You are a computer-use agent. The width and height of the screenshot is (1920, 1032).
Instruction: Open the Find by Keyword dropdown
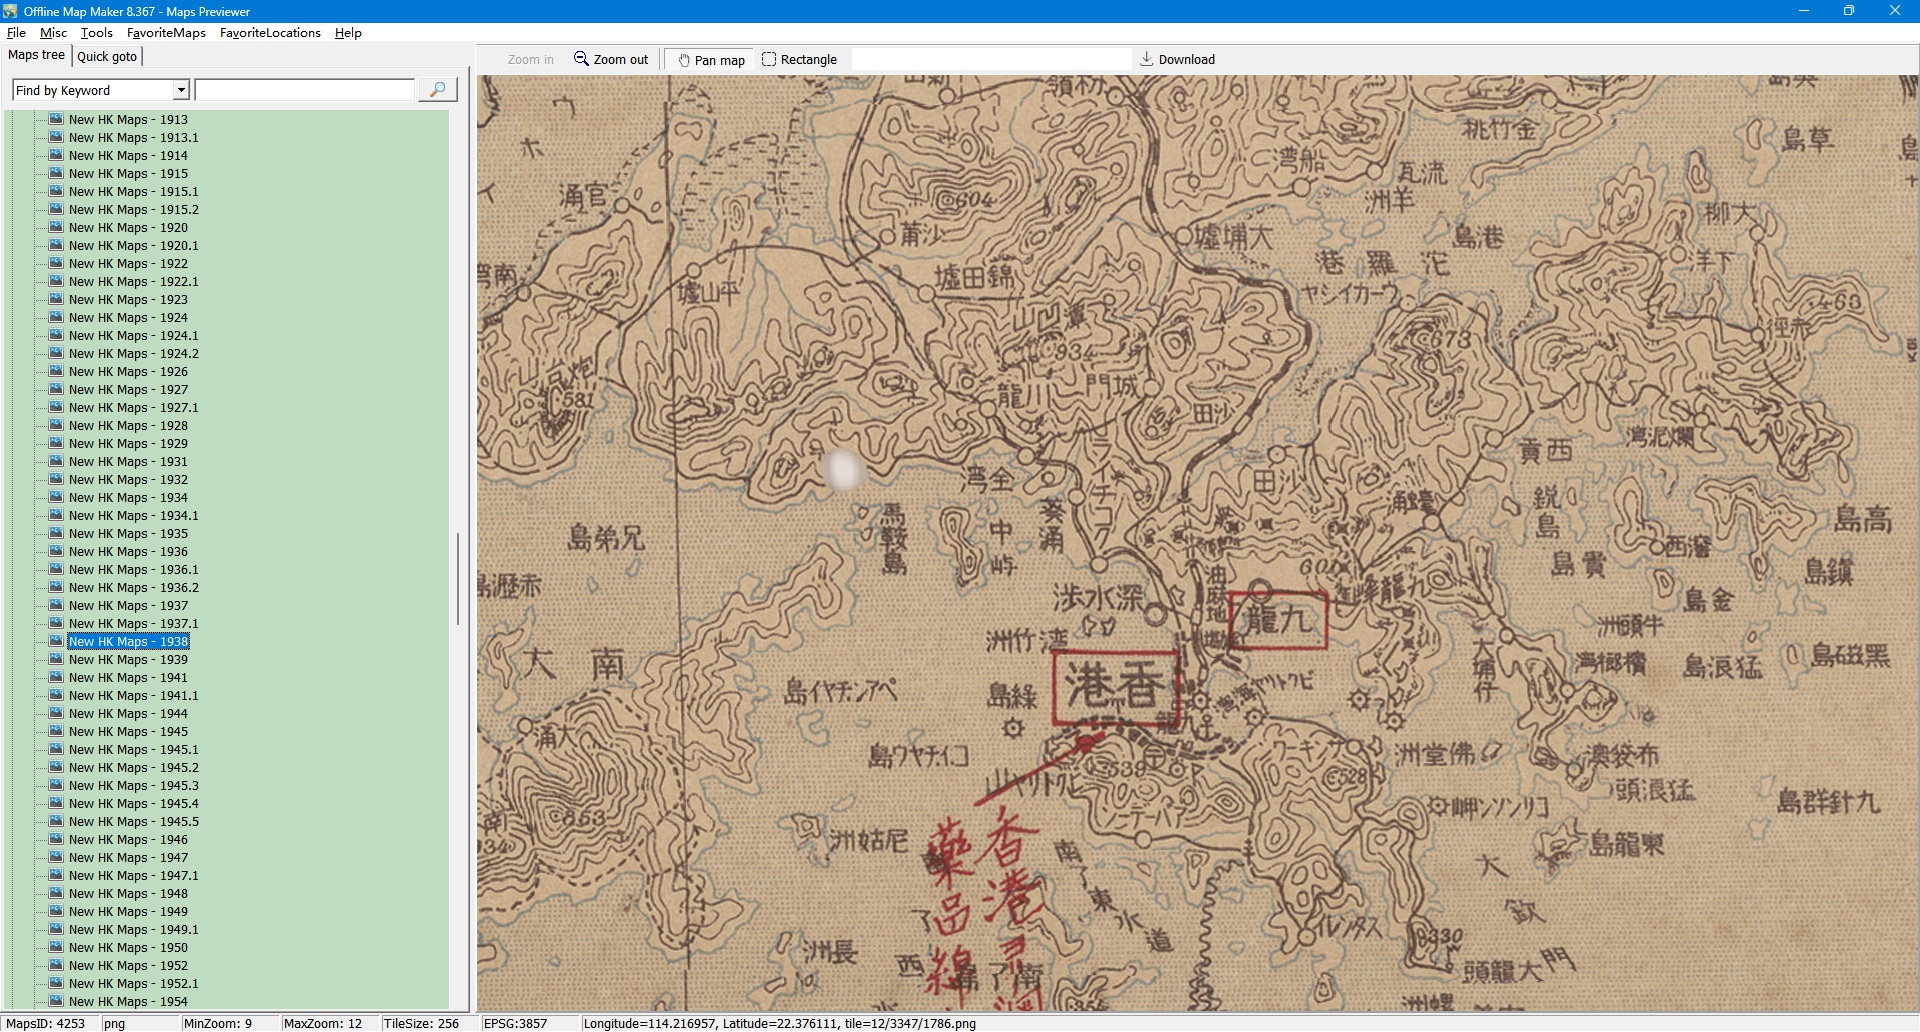[x=181, y=90]
